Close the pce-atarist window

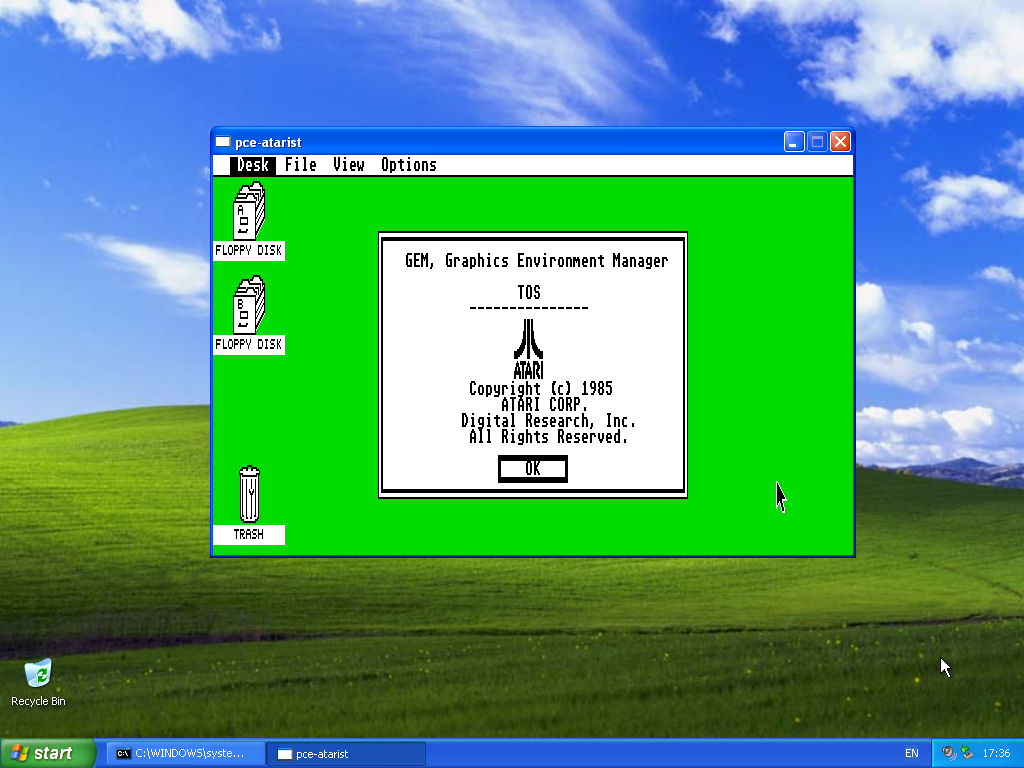click(x=840, y=142)
